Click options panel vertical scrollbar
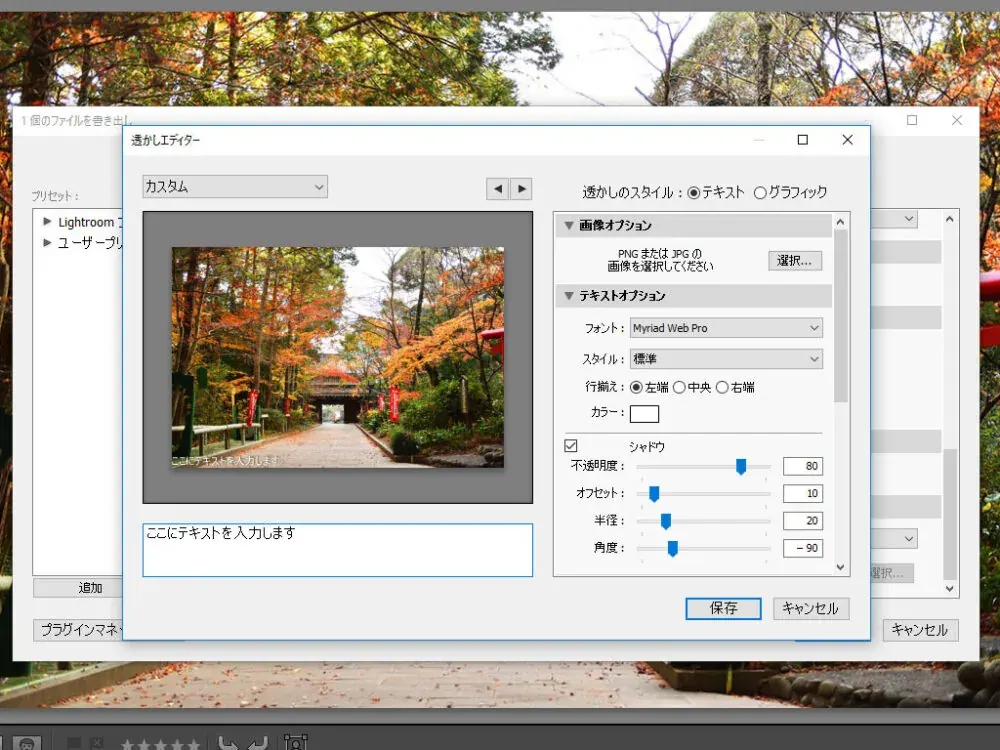 [x=841, y=317]
